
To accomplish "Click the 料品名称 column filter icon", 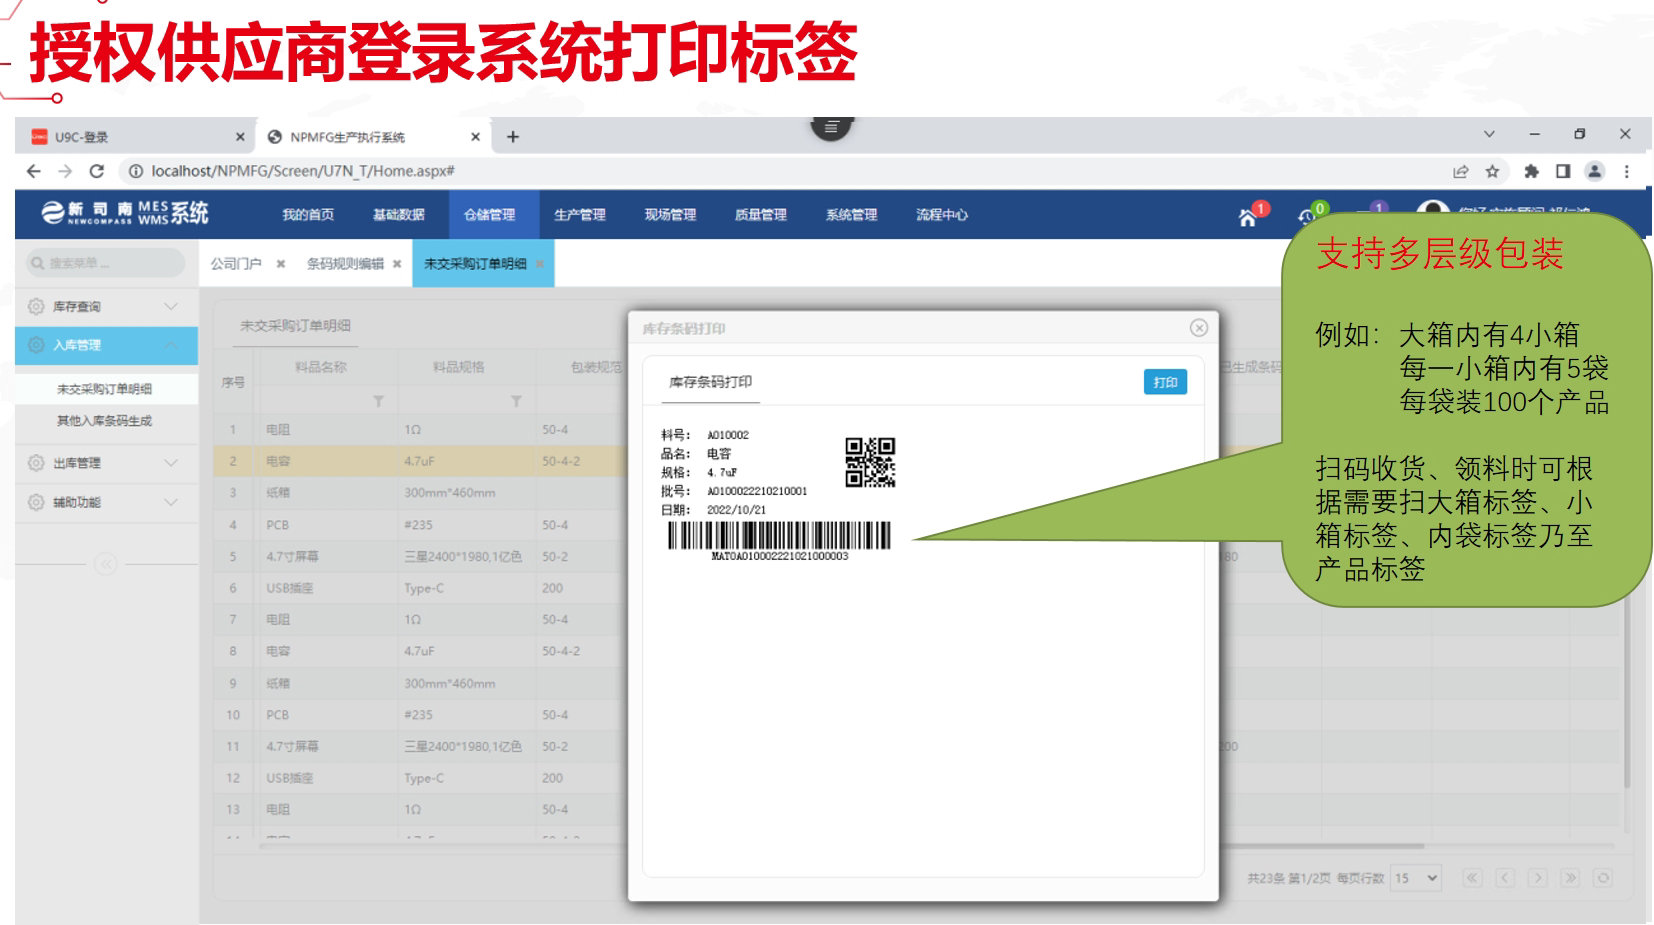I will click(378, 401).
